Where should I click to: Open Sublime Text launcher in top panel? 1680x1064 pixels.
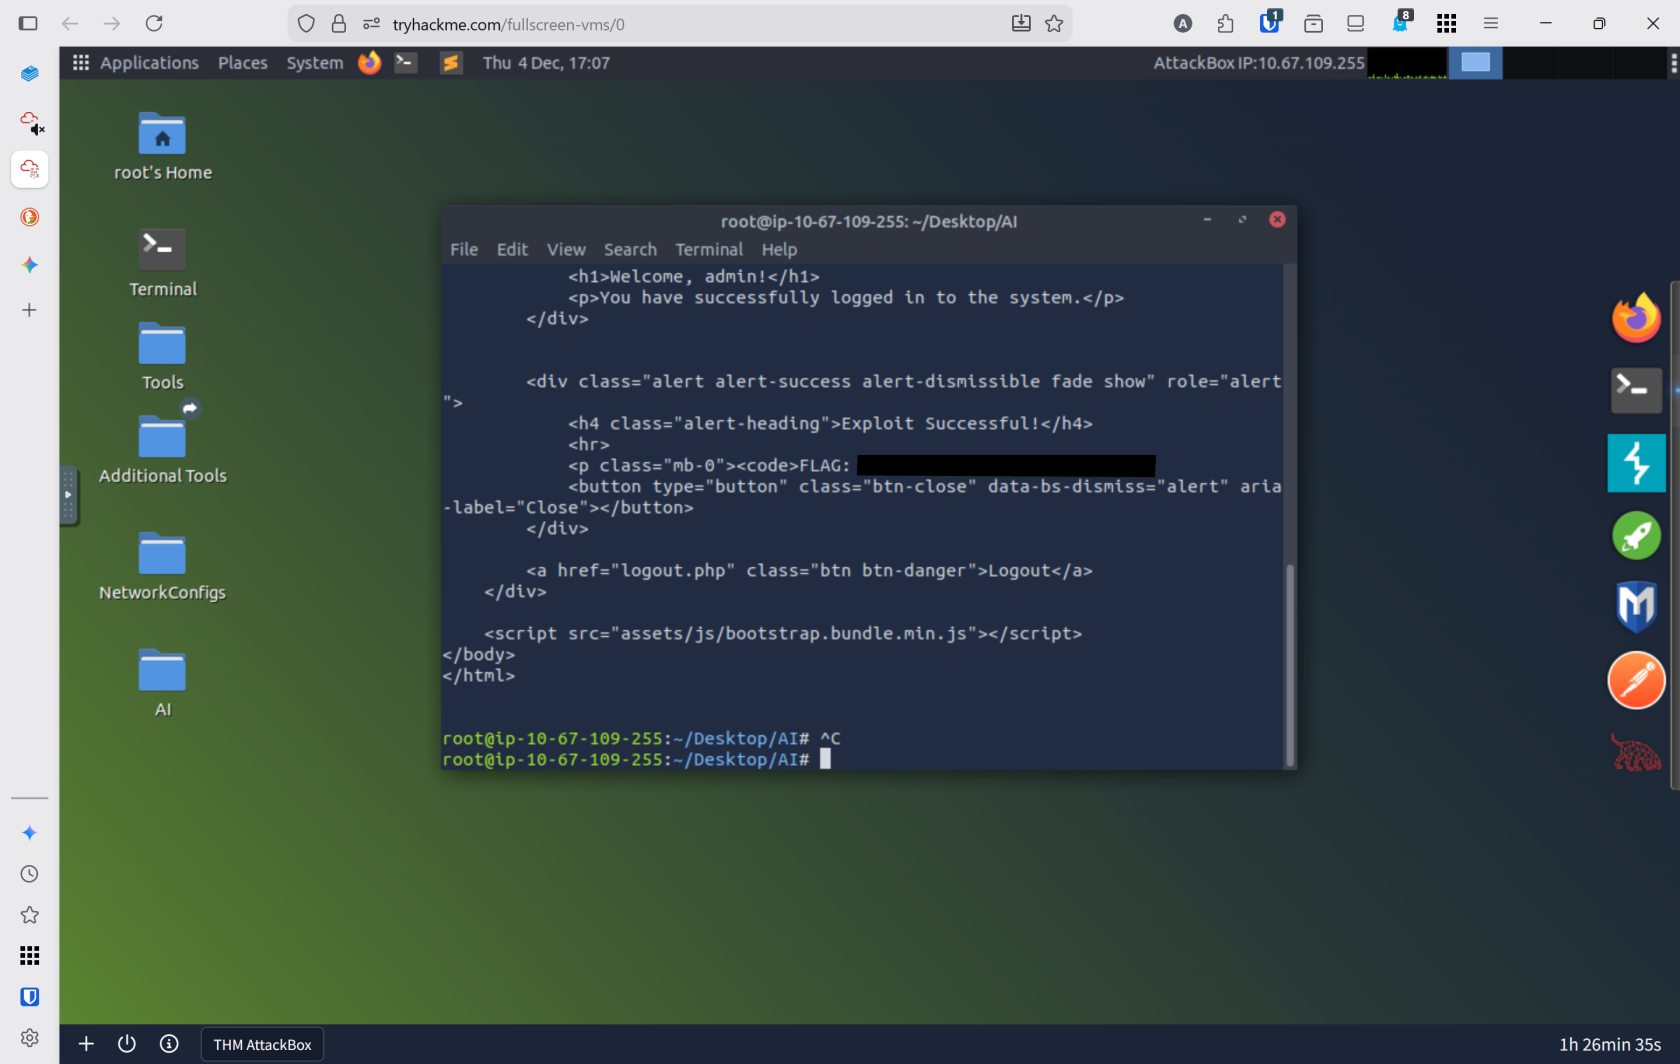451,63
